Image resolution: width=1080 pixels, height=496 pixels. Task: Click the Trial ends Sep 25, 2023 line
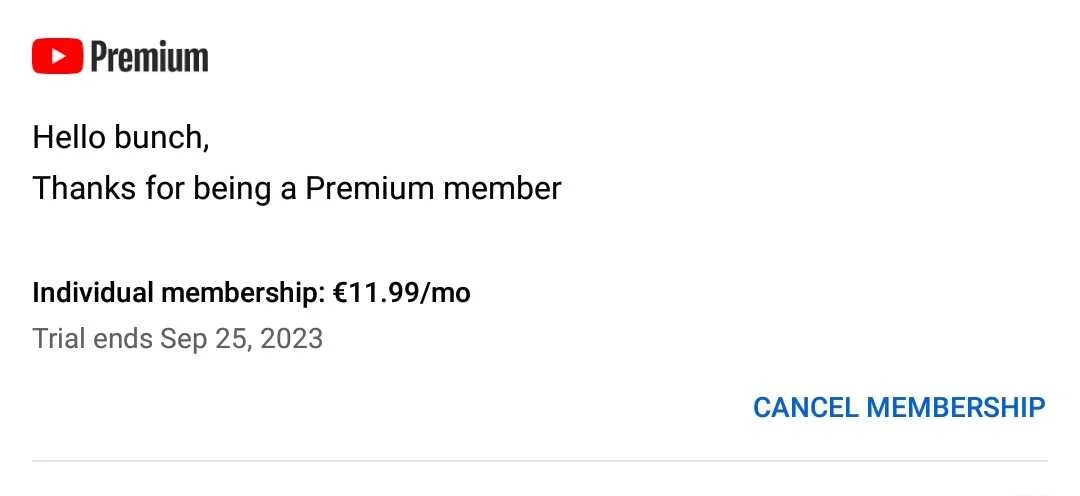coord(178,339)
